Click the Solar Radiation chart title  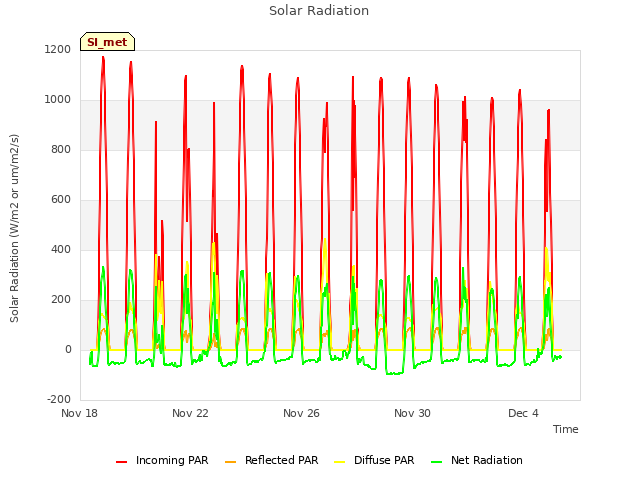point(319,11)
